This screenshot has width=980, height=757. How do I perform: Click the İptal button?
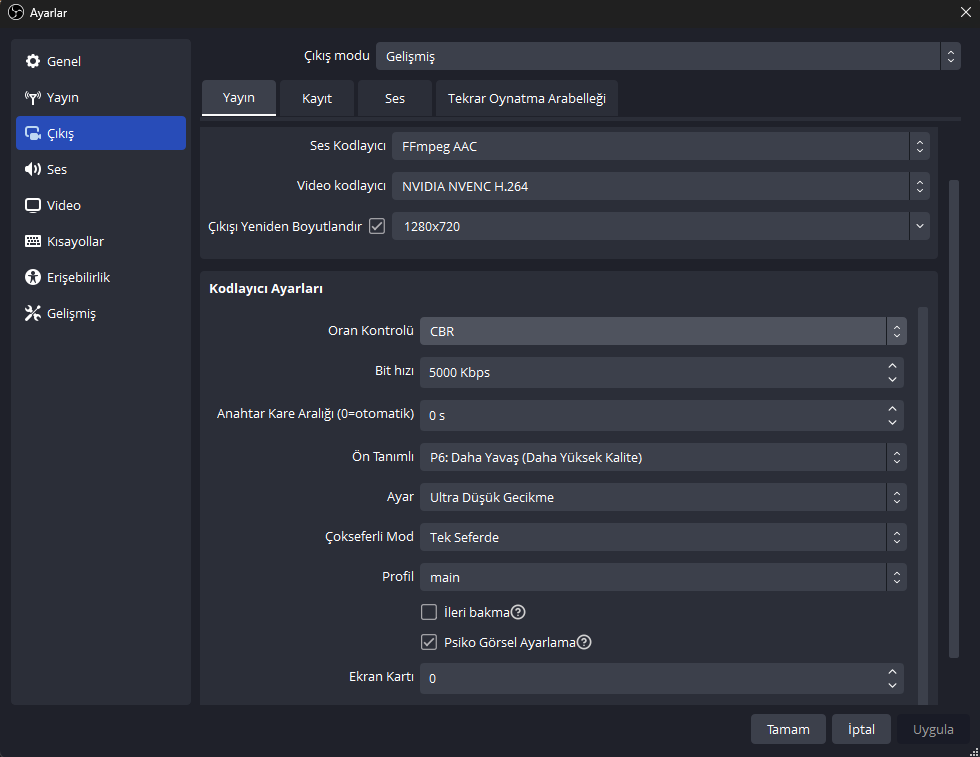coord(861,729)
